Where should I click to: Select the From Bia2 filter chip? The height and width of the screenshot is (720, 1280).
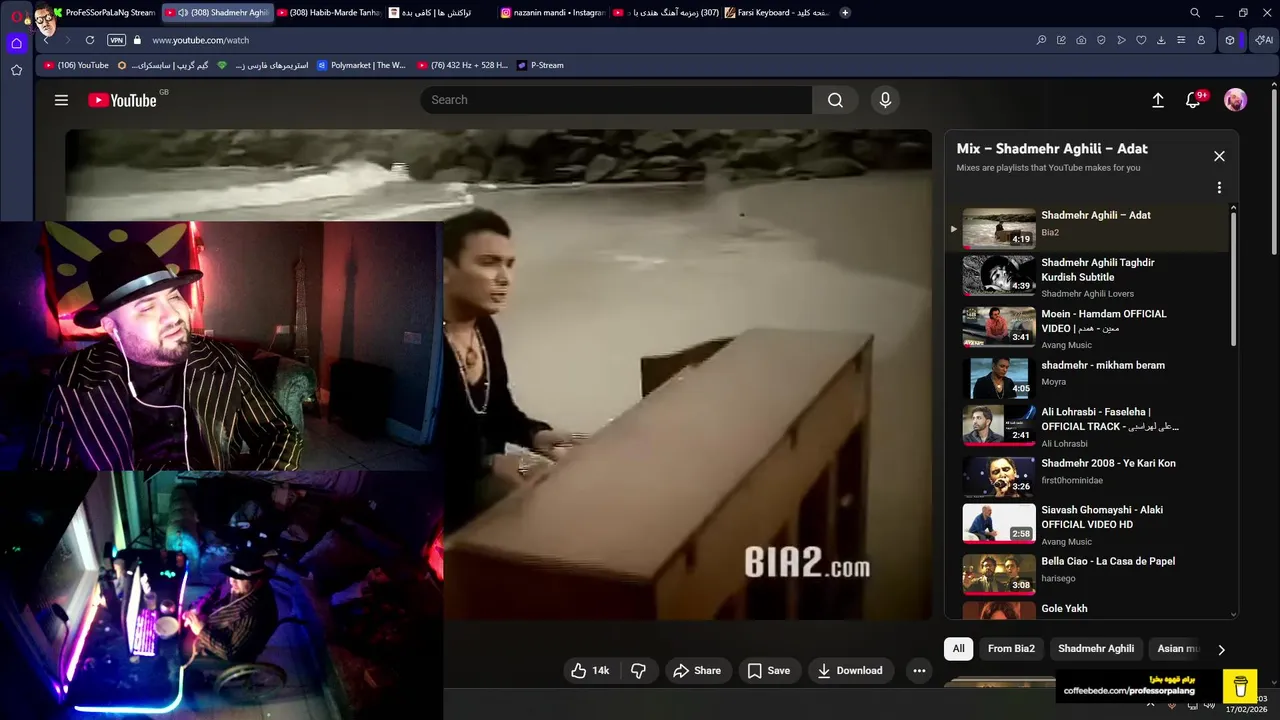point(1011,649)
